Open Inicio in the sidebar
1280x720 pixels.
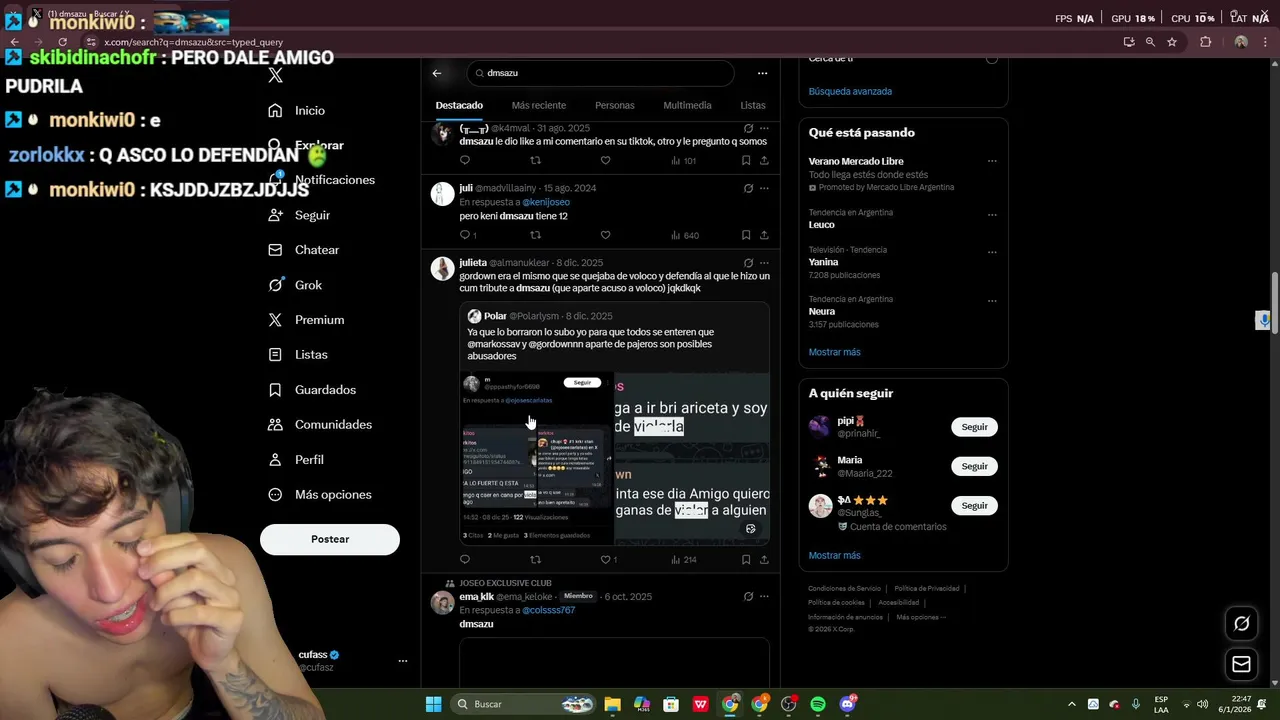pos(297,111)
